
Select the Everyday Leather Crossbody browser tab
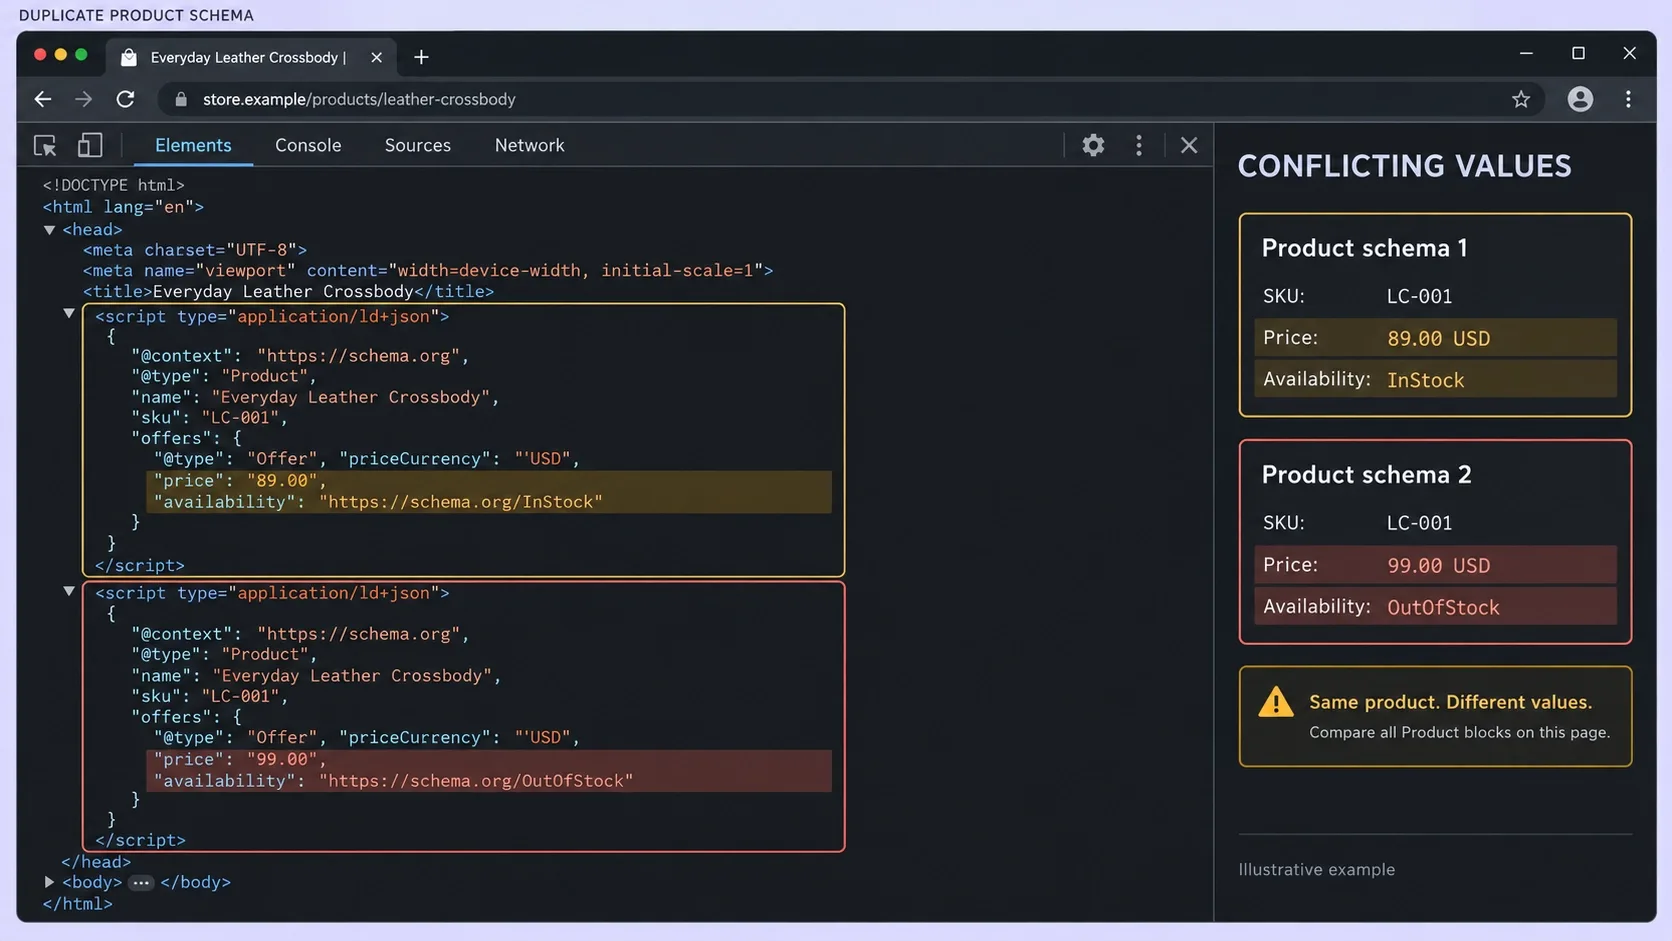click(x=250, y=57)
